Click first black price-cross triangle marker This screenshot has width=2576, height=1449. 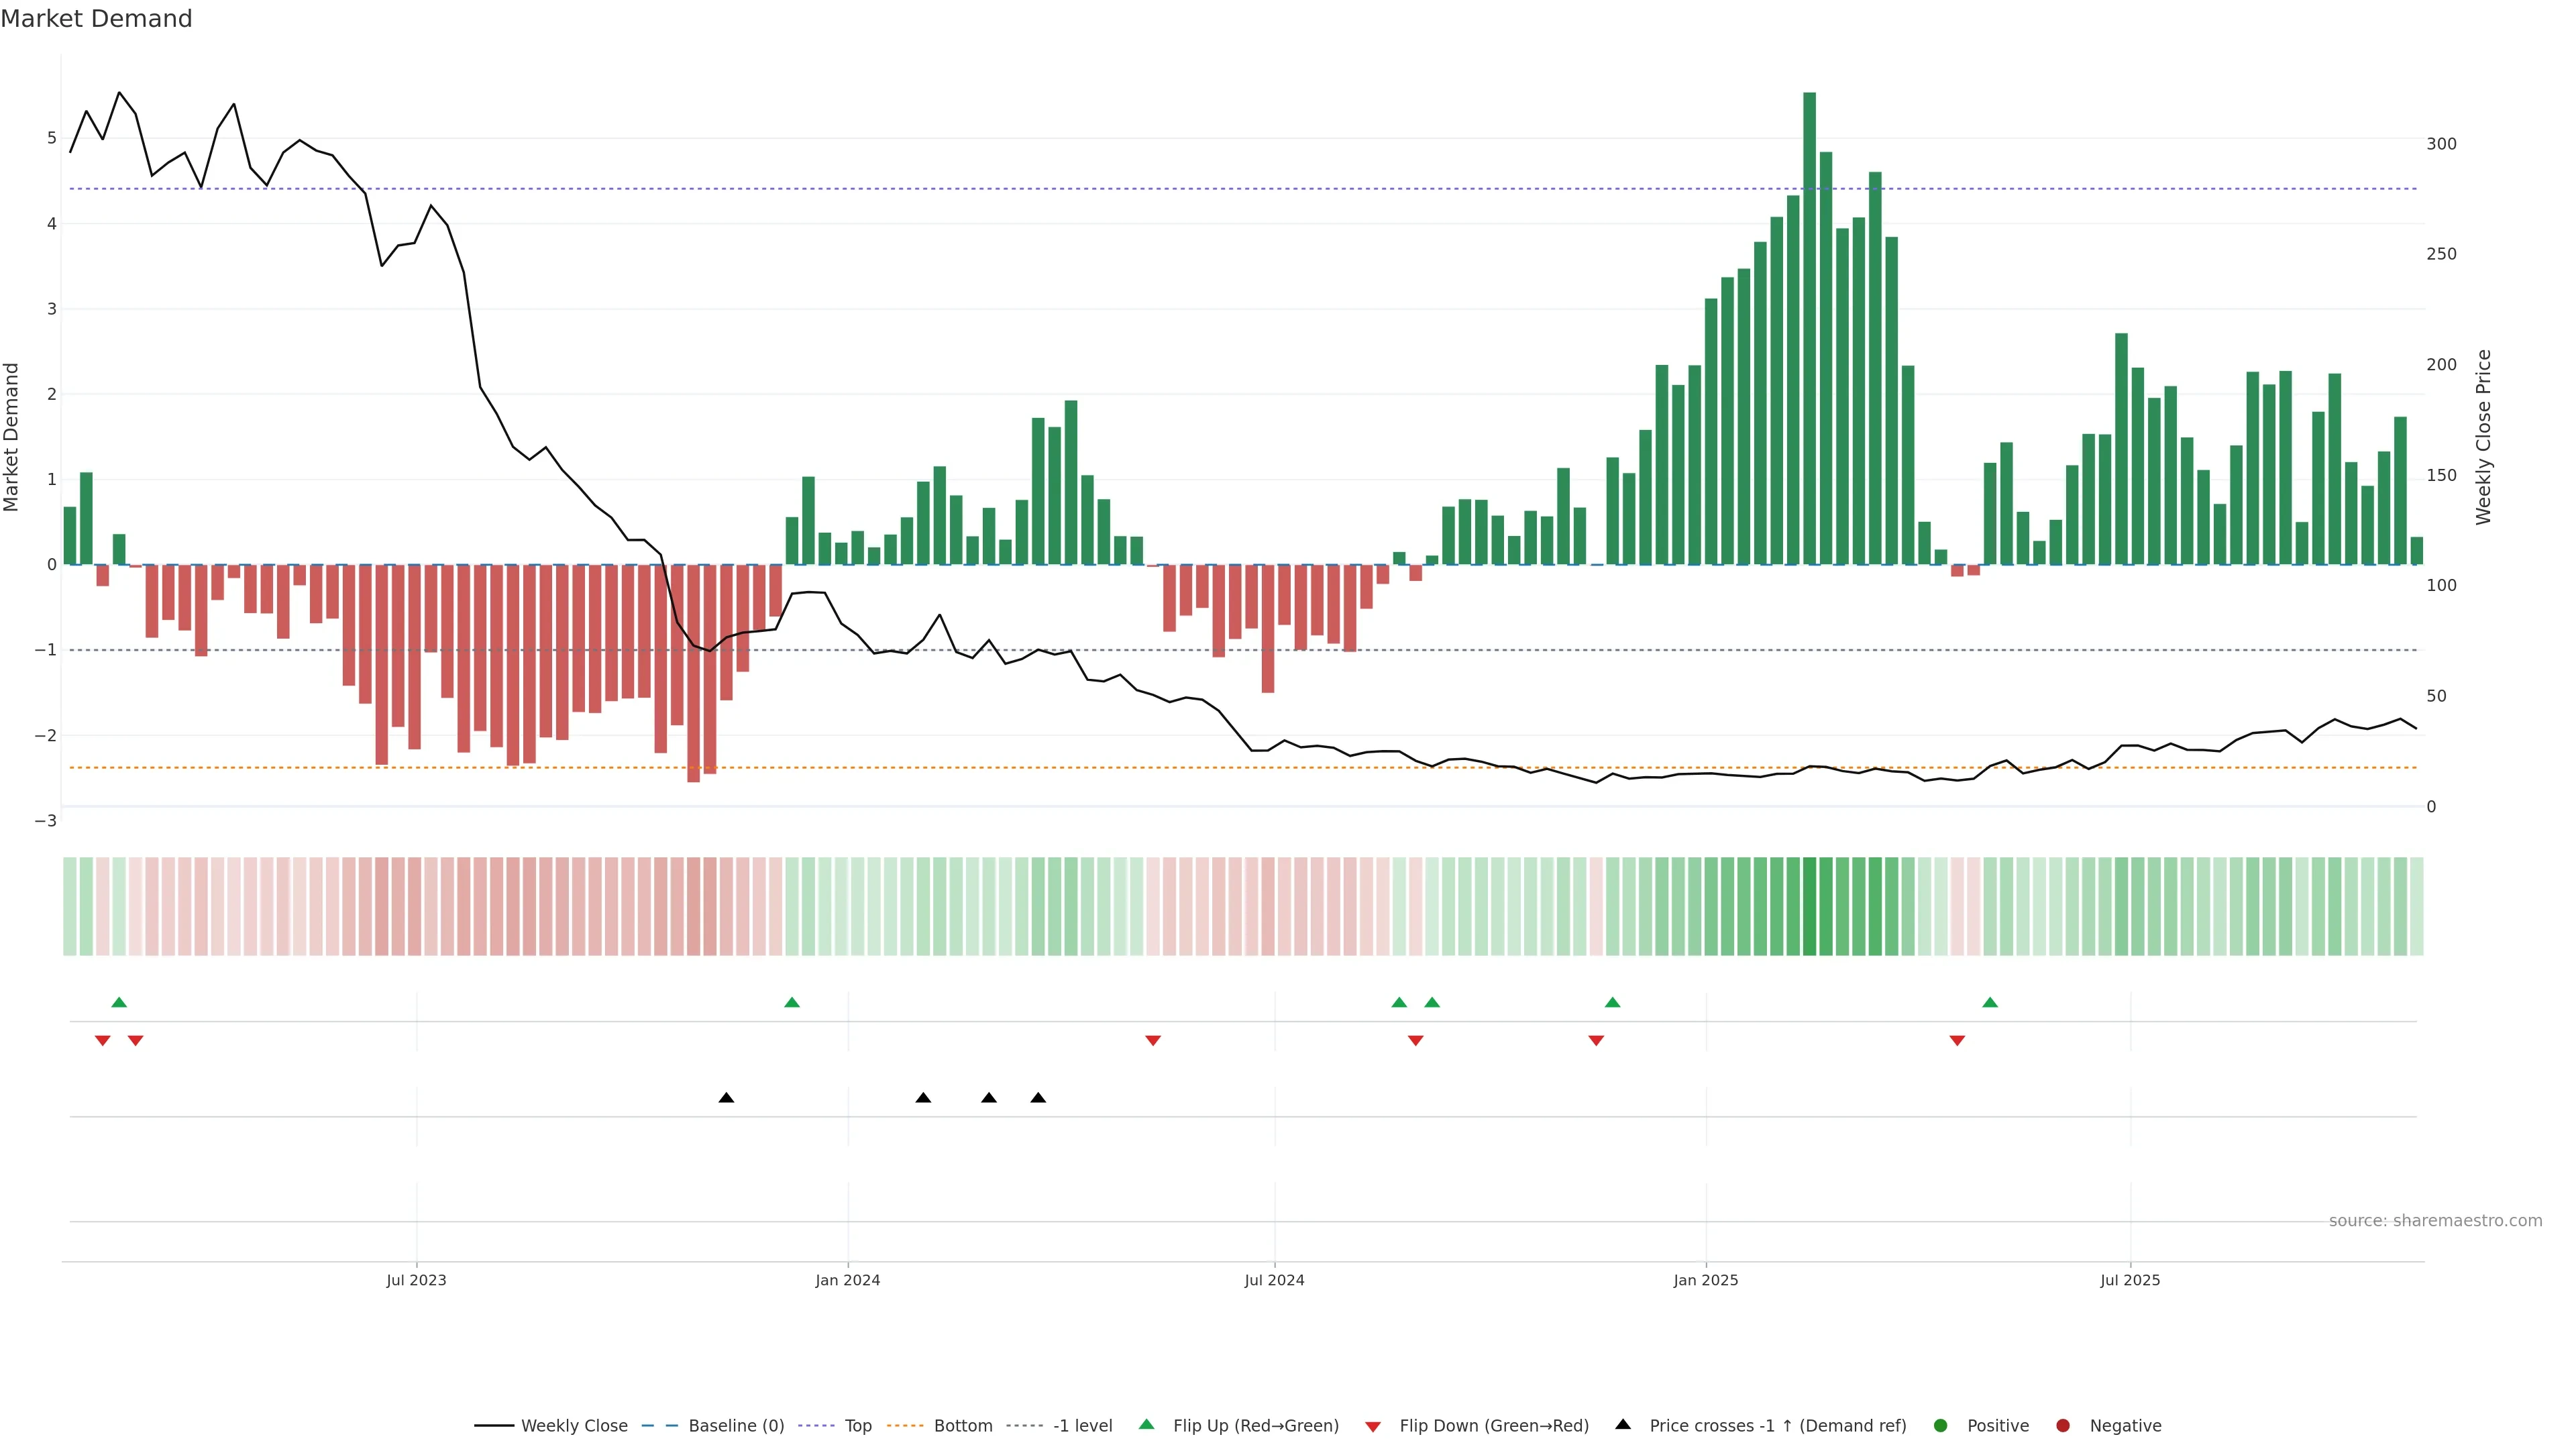click(727, 1098)
